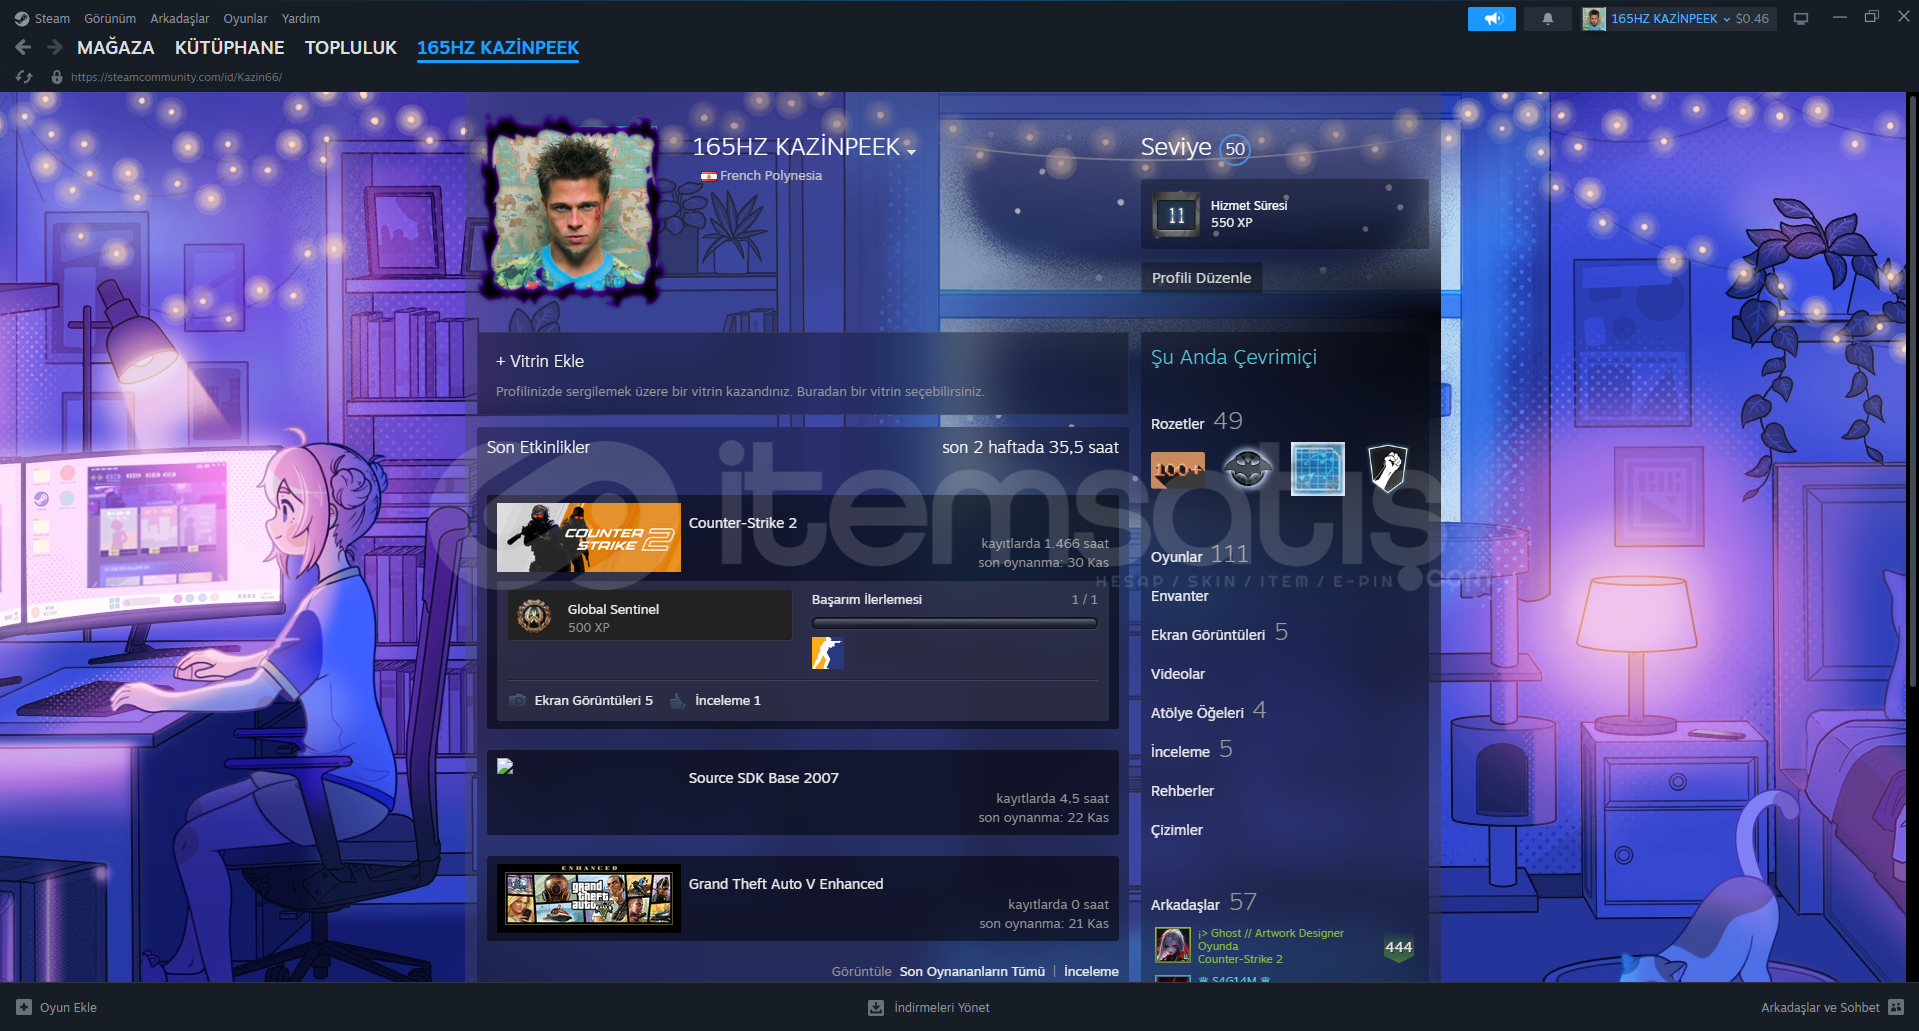Click the Steam logo icon in menu bar

tap(22, 18)
